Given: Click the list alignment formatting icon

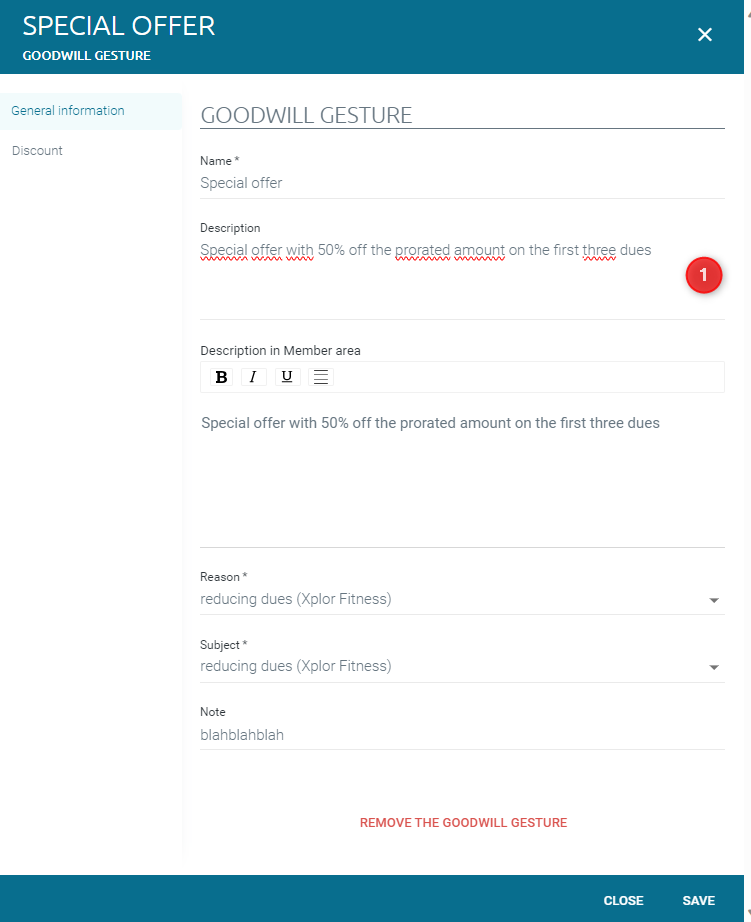Looking at the screenshot, I should (x=320, y=377).
